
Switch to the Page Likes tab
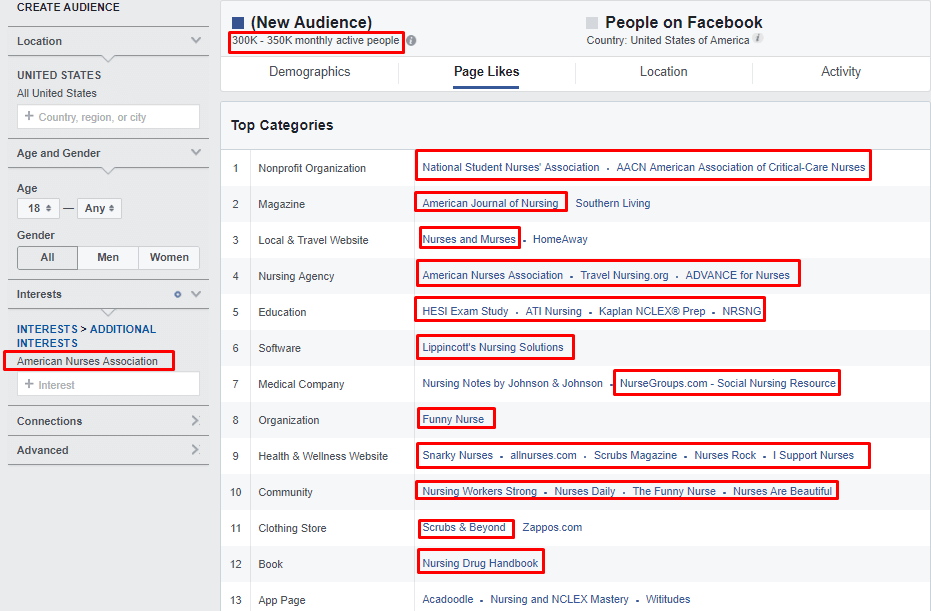486,72
